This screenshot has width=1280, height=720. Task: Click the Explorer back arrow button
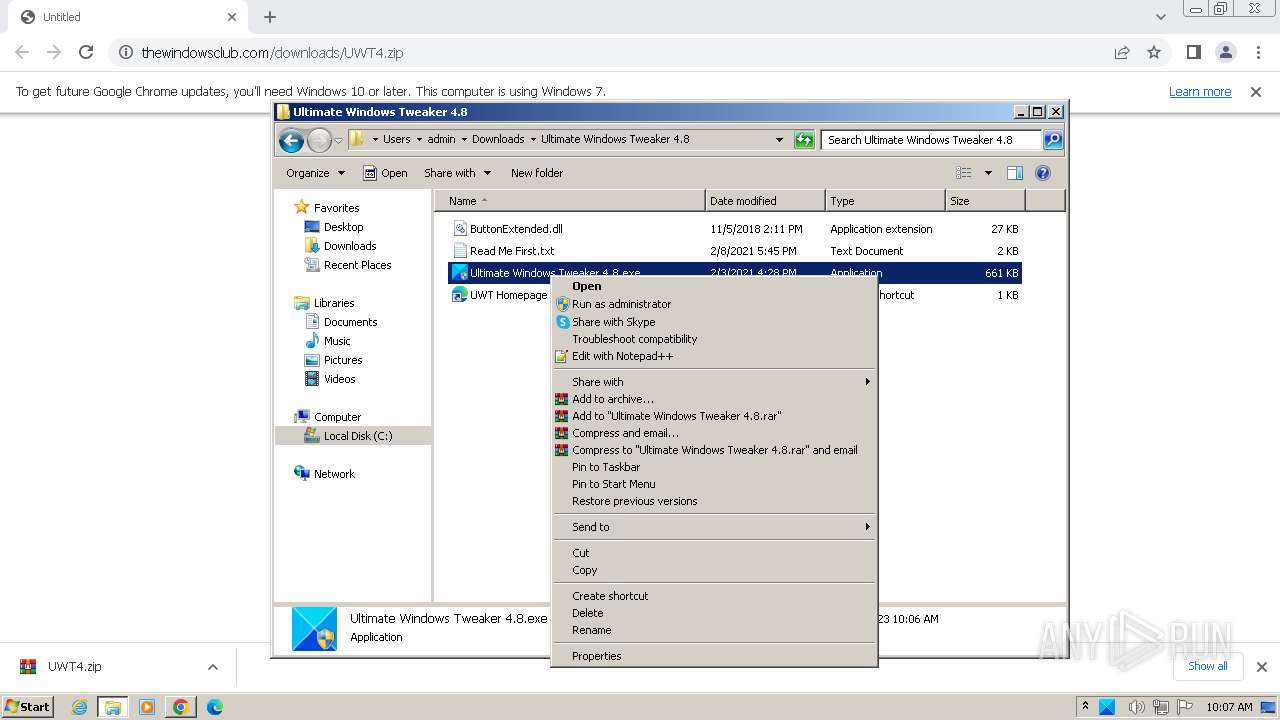coord(291,140)
